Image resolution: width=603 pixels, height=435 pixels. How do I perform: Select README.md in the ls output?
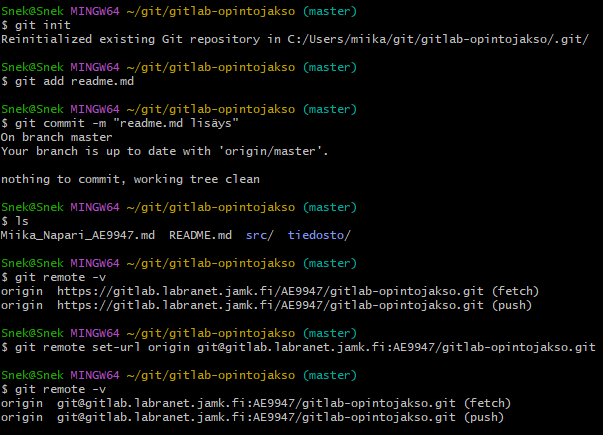tap(200, 234)
